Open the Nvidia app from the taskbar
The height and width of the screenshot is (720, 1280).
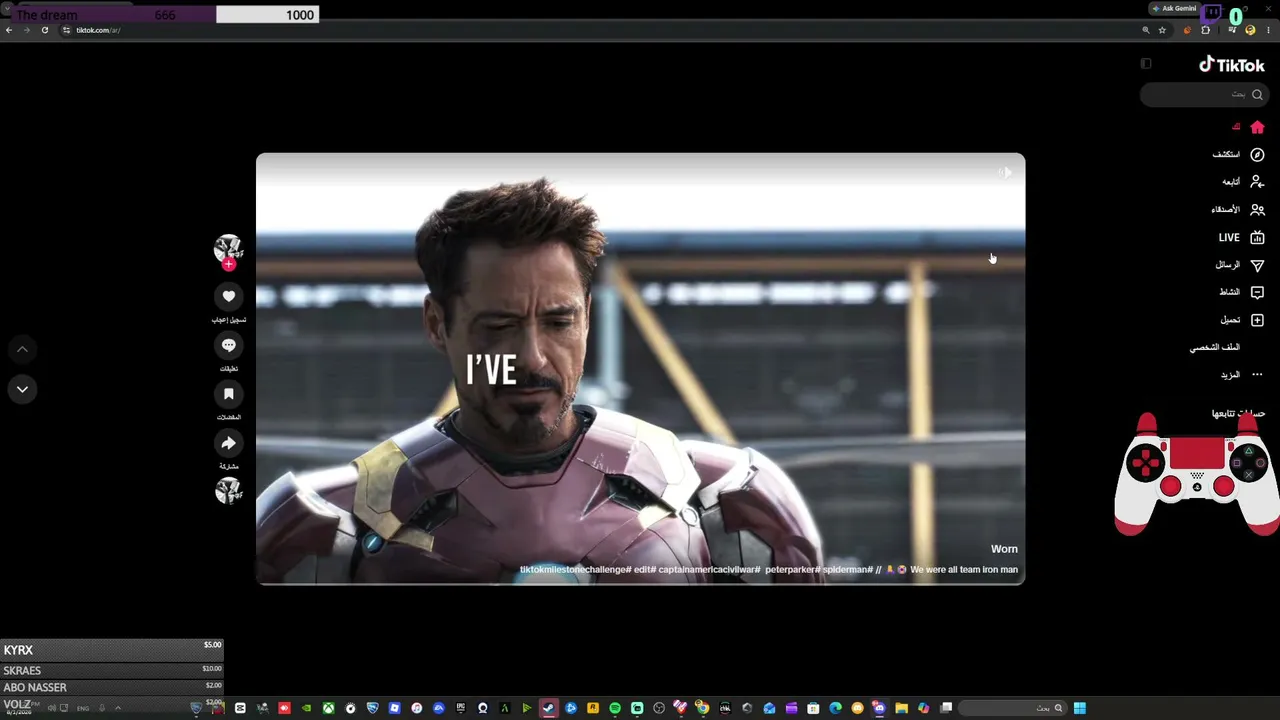(x=306, y=708)
